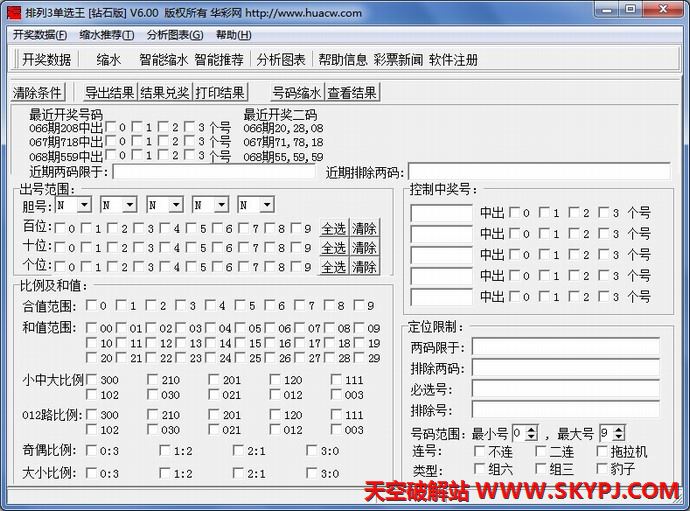Click 全选 button for the 百位 row
The image size is (690, 511).
click(x=333, y=228)
